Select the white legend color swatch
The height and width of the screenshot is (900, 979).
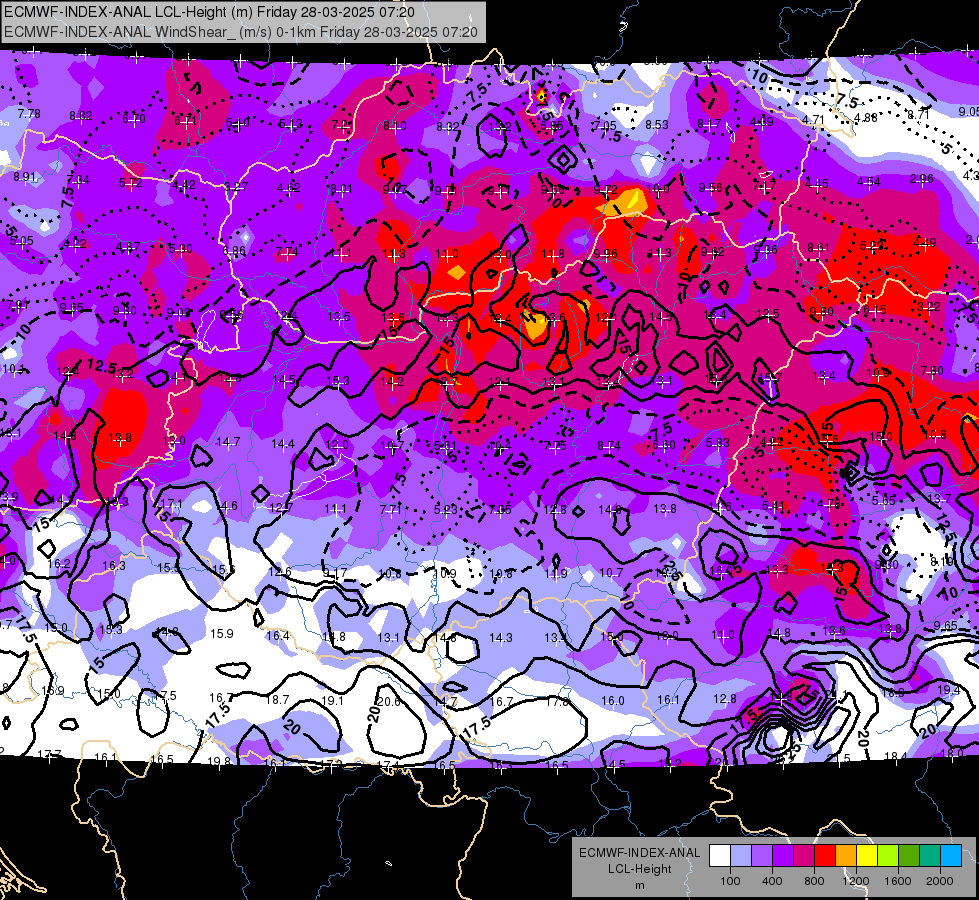(720, 856)
